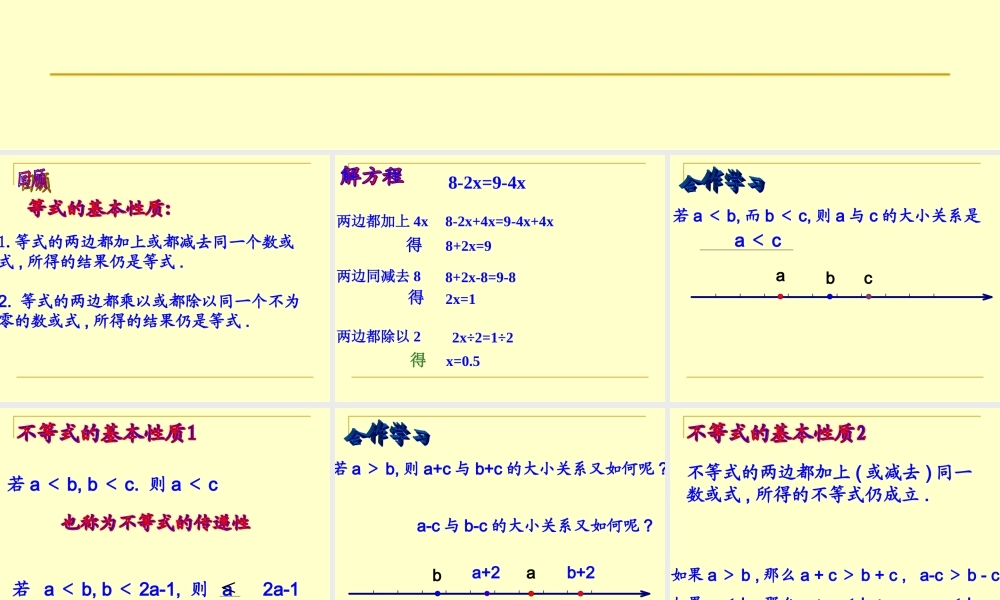Click the red point a on the number line
Viewport: 1000px width, 600px height.
[780, 296]
